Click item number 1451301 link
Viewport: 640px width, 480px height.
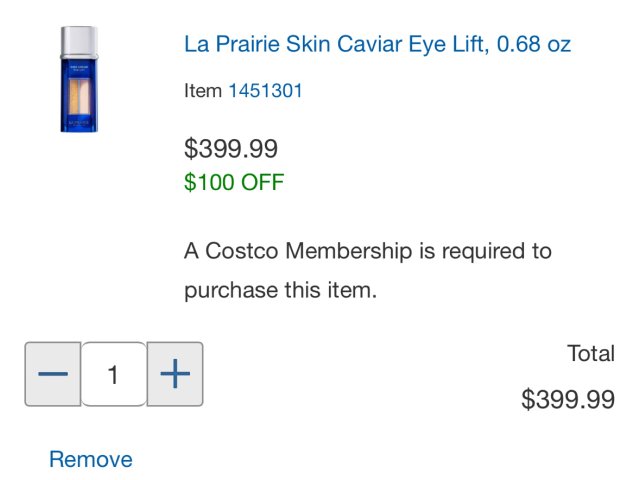coord(265,91)
